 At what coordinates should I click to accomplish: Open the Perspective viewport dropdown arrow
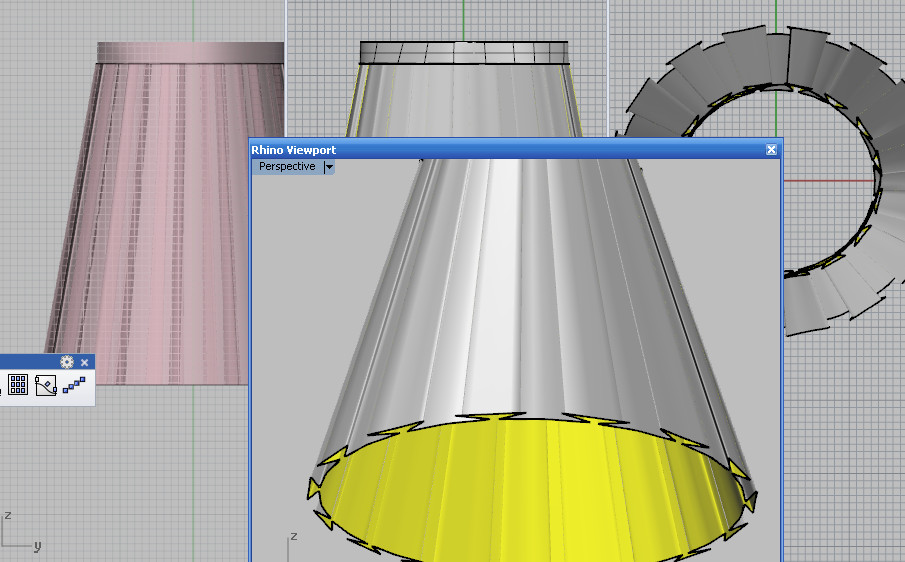coord(329,167)
